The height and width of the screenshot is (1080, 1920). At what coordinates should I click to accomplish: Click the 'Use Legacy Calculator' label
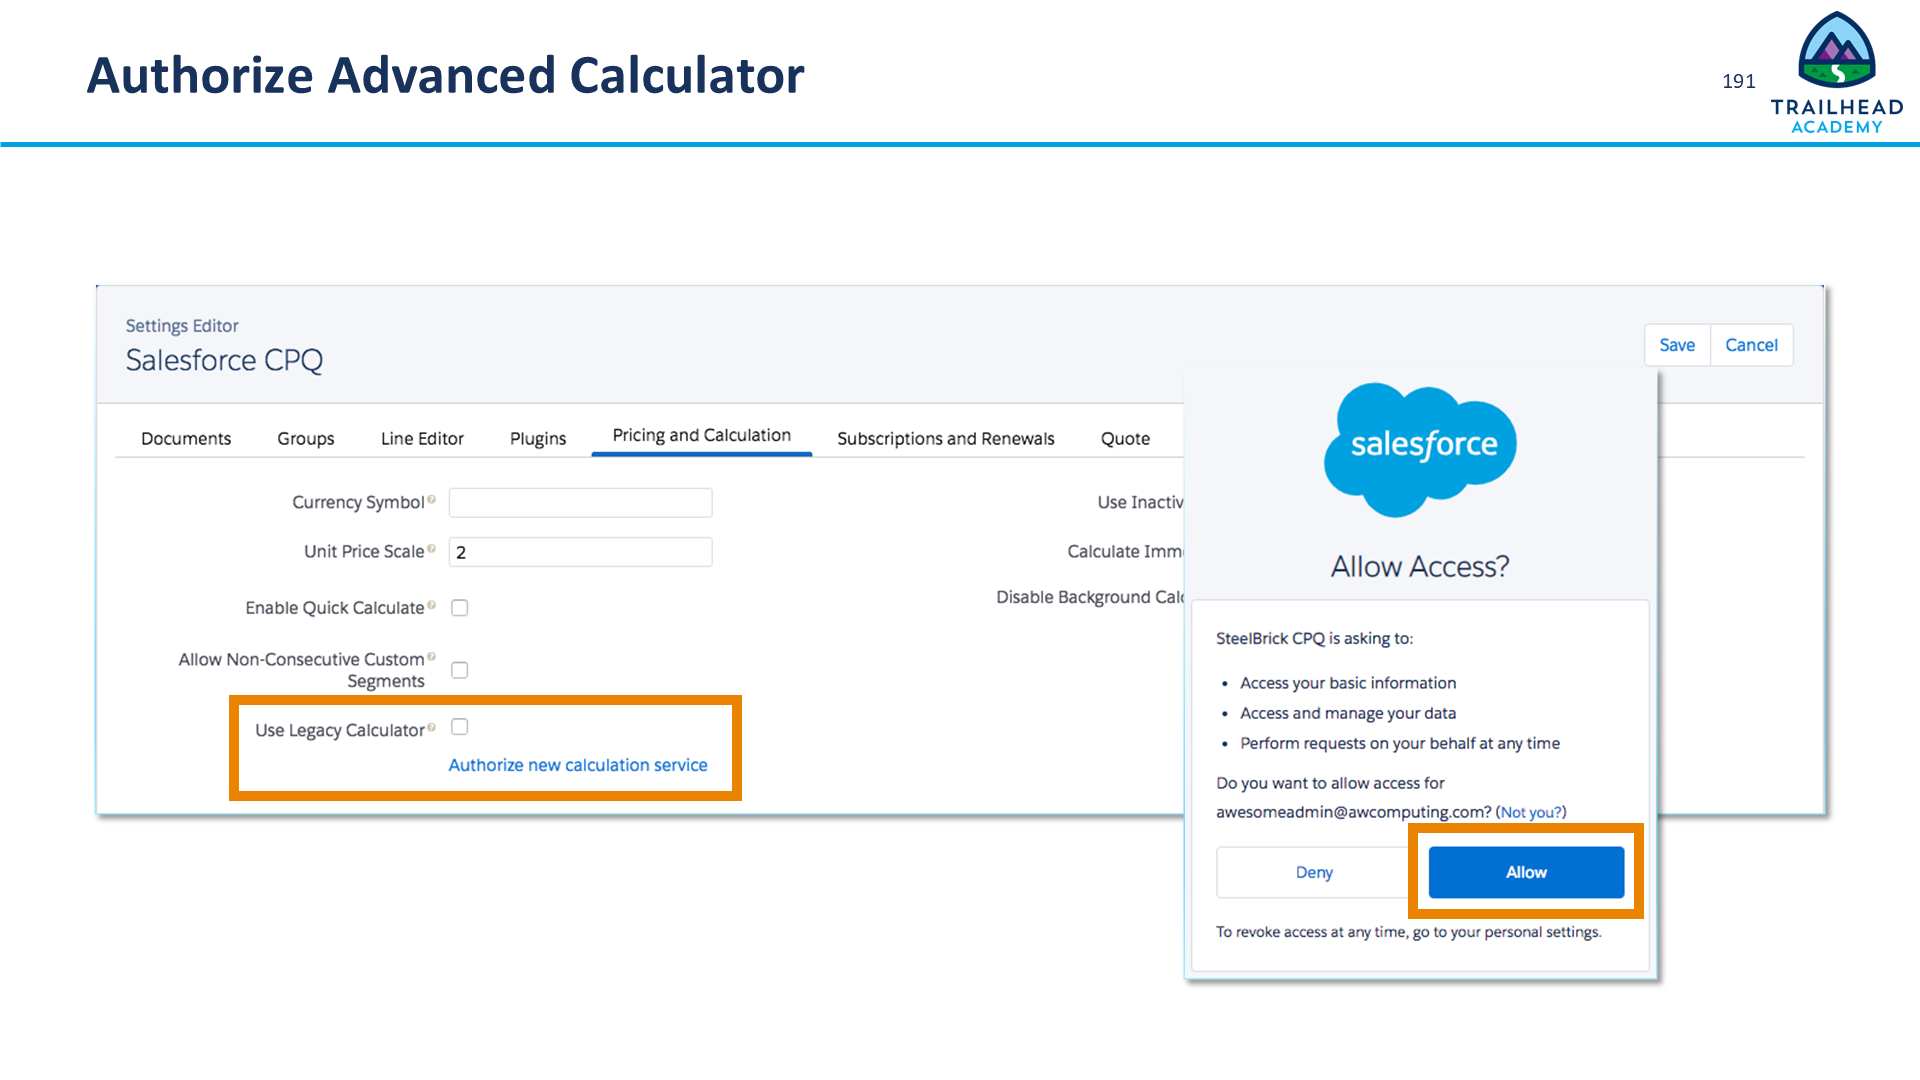tap(340, 731)
